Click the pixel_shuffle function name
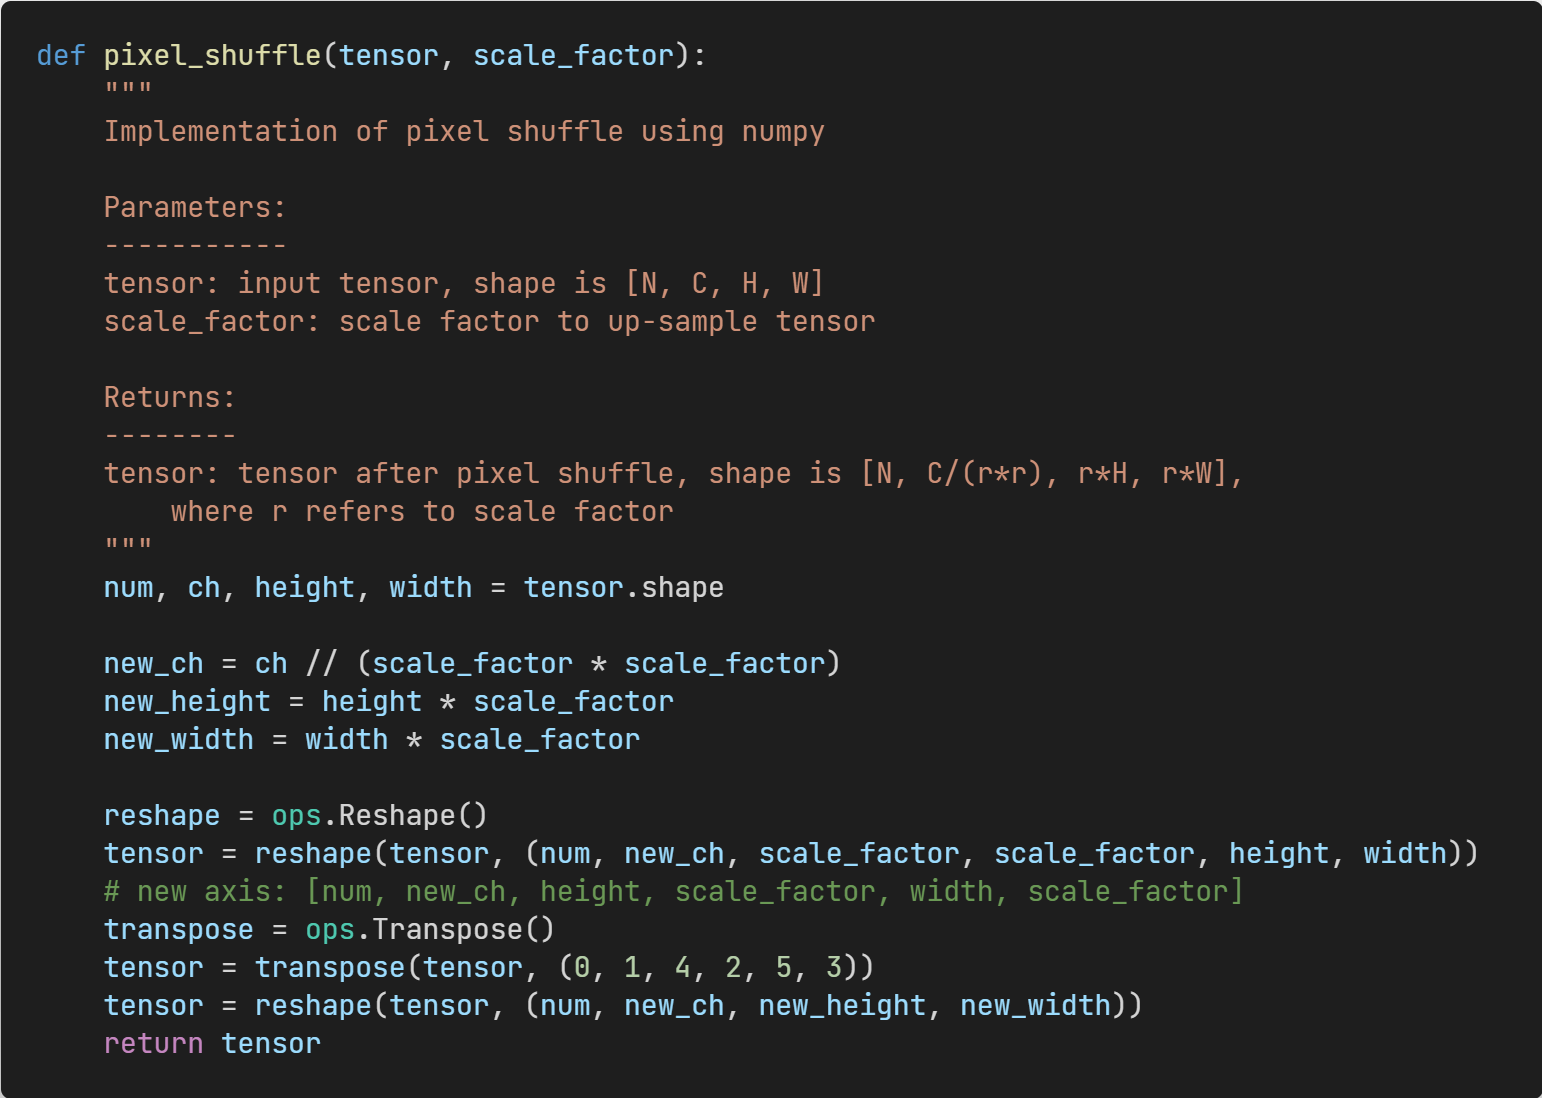This screenshot has height=1098, width=1542. [212, 55]
